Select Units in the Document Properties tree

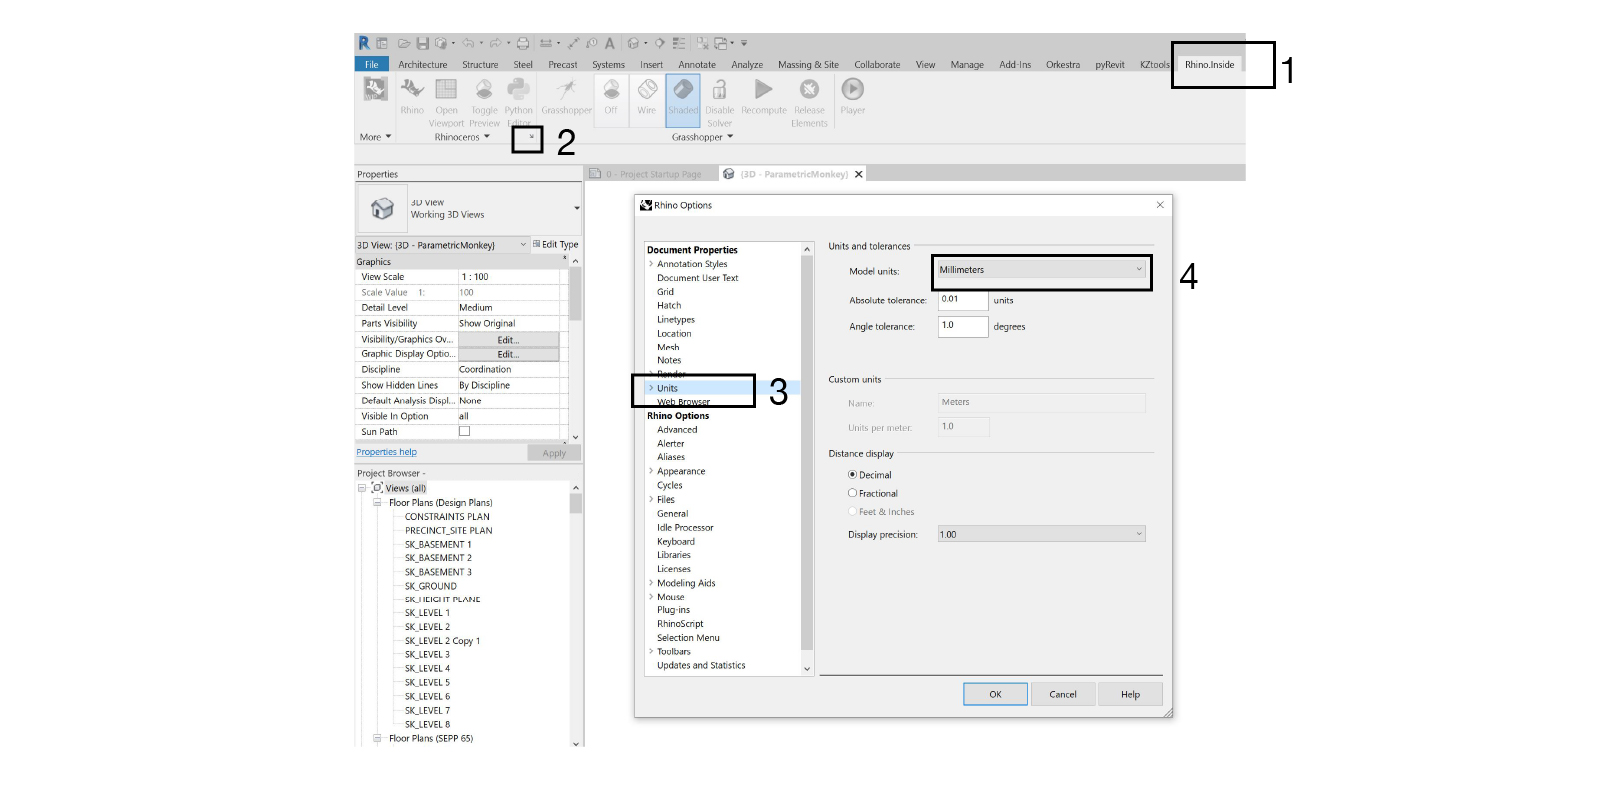click(667, 388)
